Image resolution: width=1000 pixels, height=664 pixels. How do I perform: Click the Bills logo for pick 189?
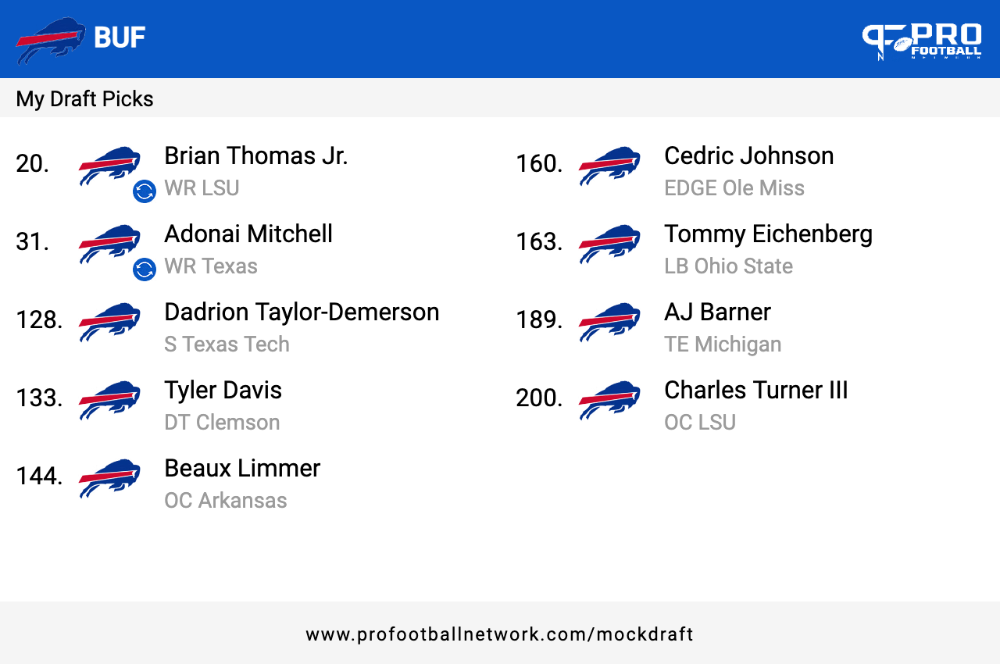pyautogui.click(x=610, y=322)
